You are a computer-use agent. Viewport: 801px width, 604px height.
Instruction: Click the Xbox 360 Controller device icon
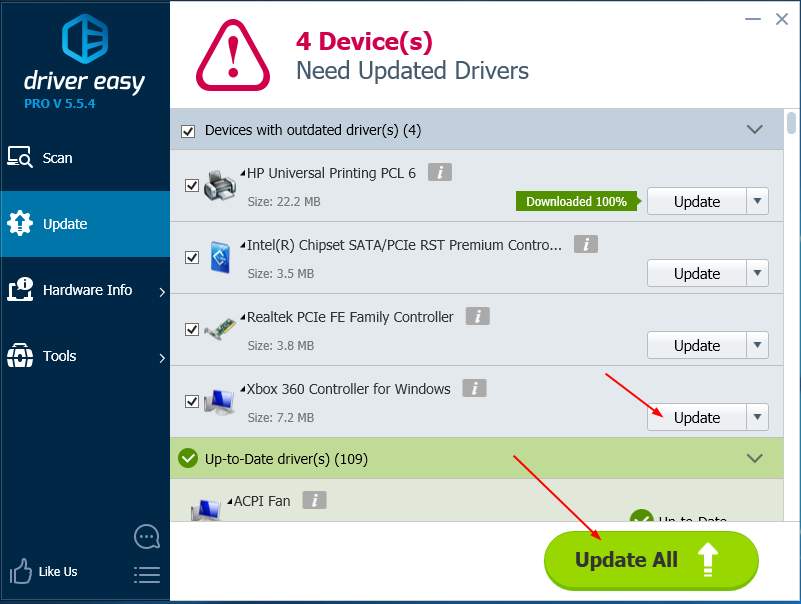click(x=220, y=401)
